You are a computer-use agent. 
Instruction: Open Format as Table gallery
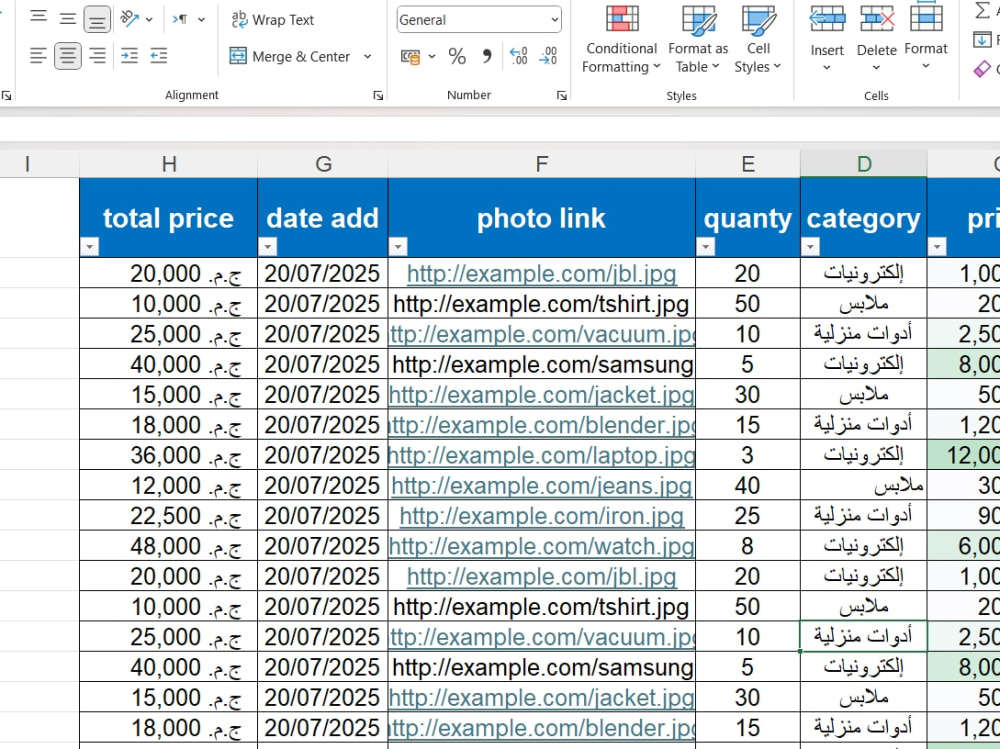698,40
